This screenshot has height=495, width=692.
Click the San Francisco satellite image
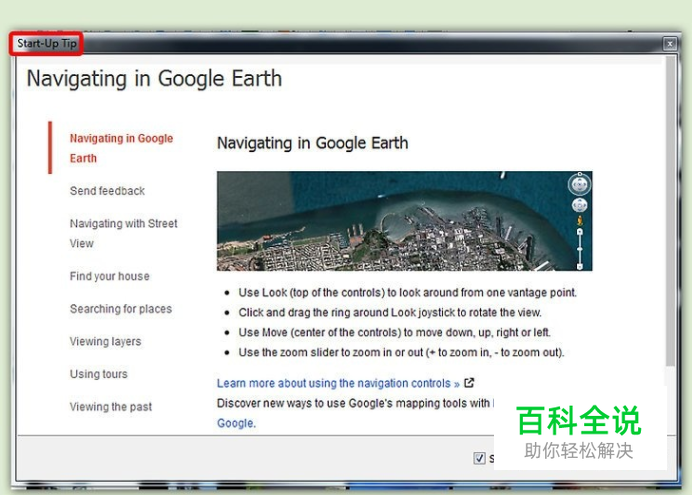coord(404,221)
